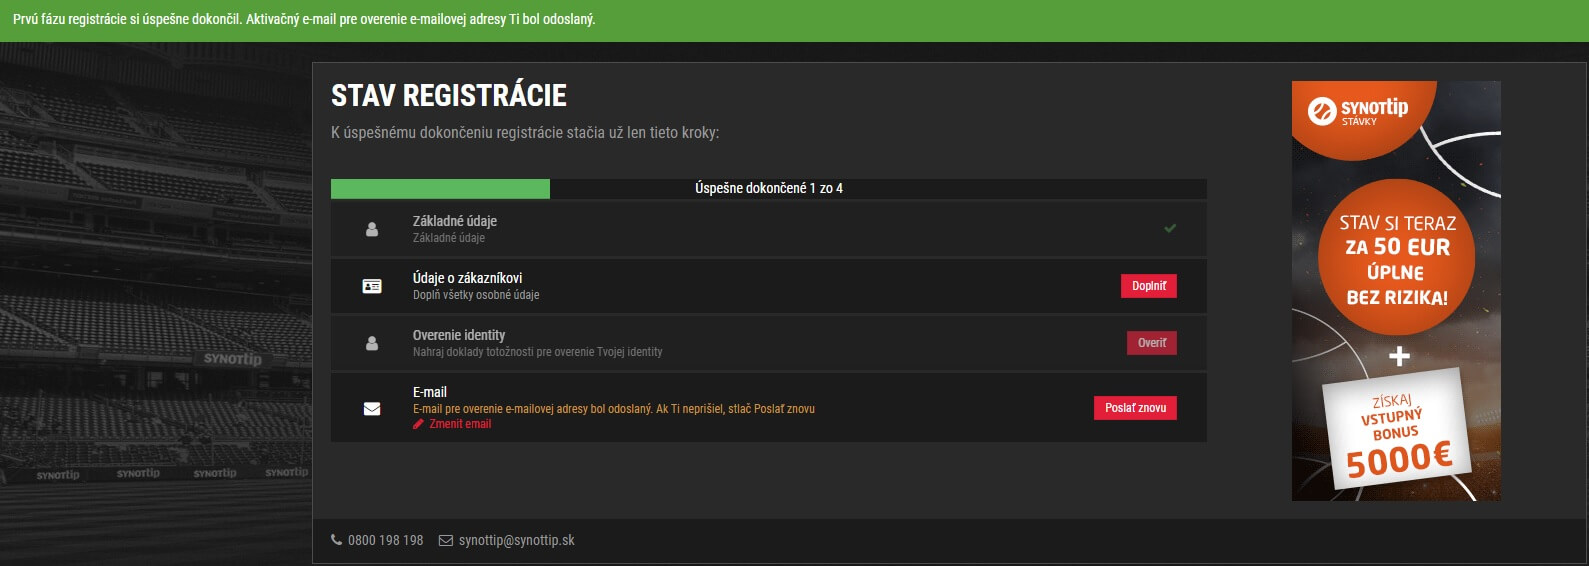Click the Overenie identity row title
The width and height of the screenshot is (1589, 566).
point(459,335)
